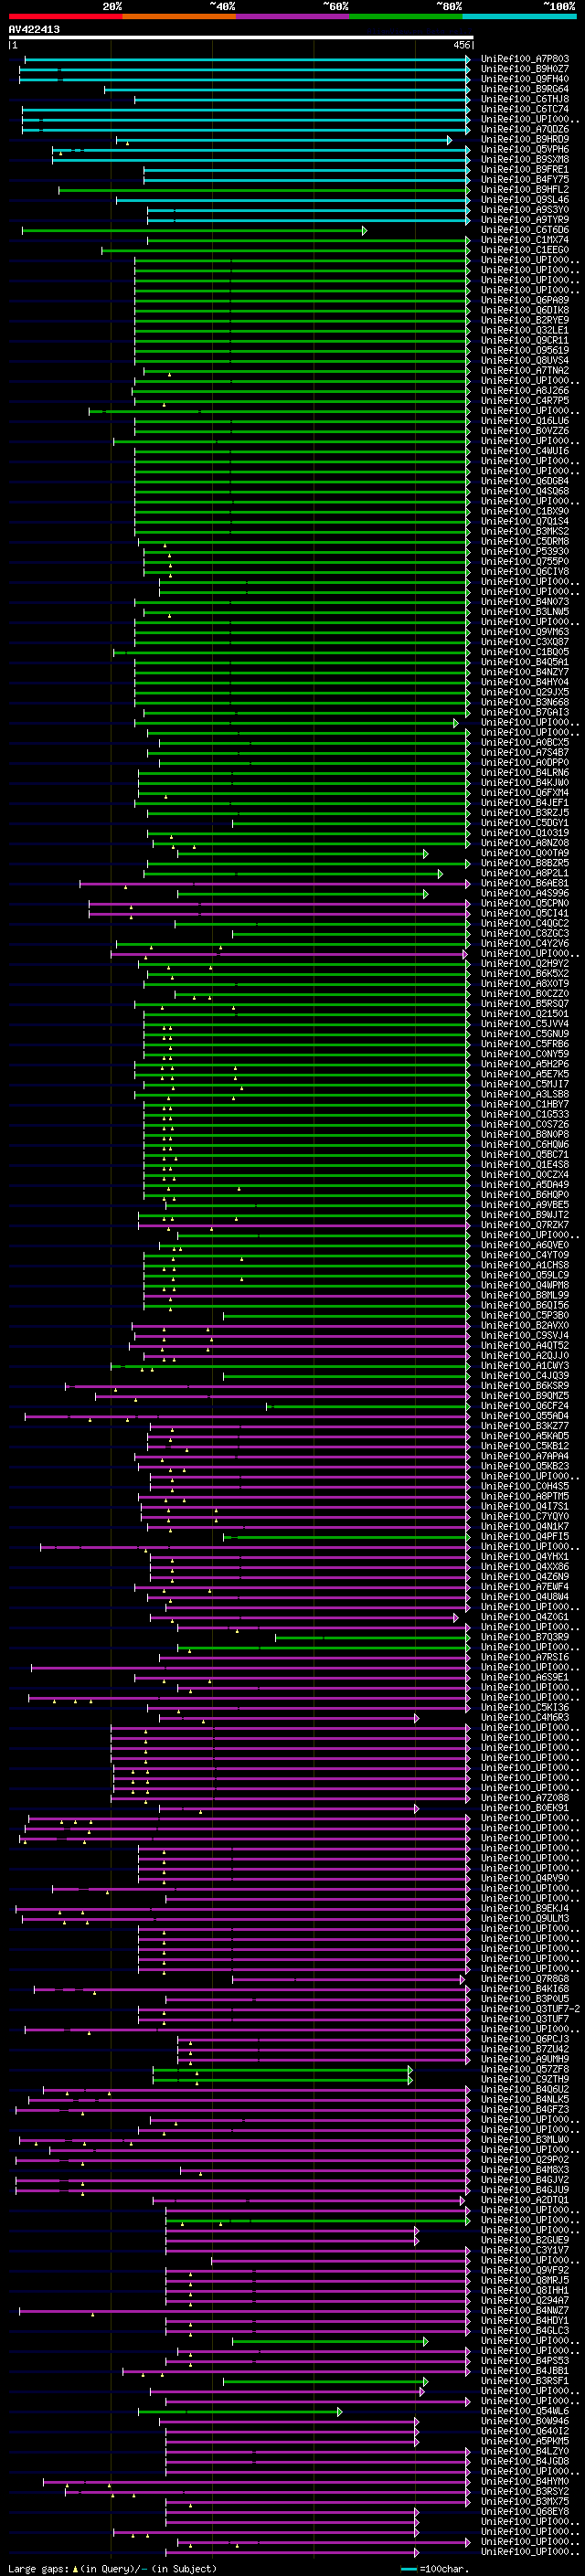Click the cyan segment of the identity legend
Screen dimensions: 585x2576
[519, 16]
